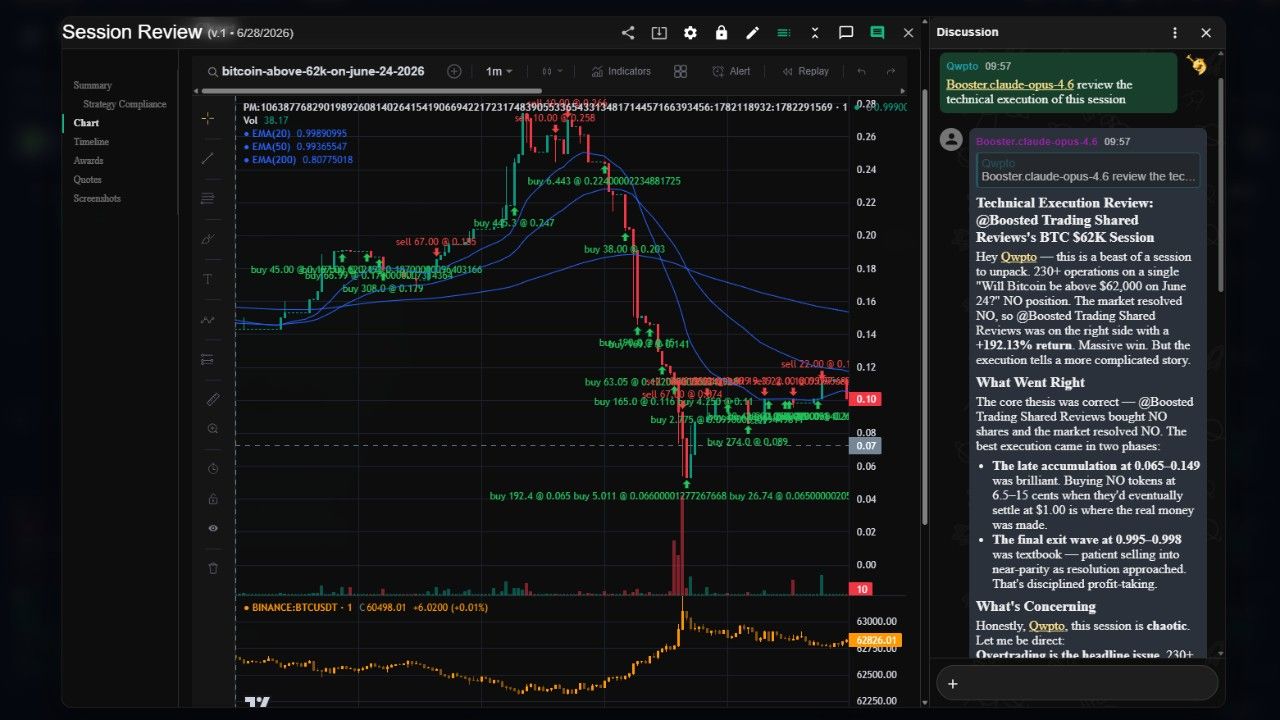The image size is (1280, 720).
Task: Start Replay mode
Action: (x=806, y=71)
